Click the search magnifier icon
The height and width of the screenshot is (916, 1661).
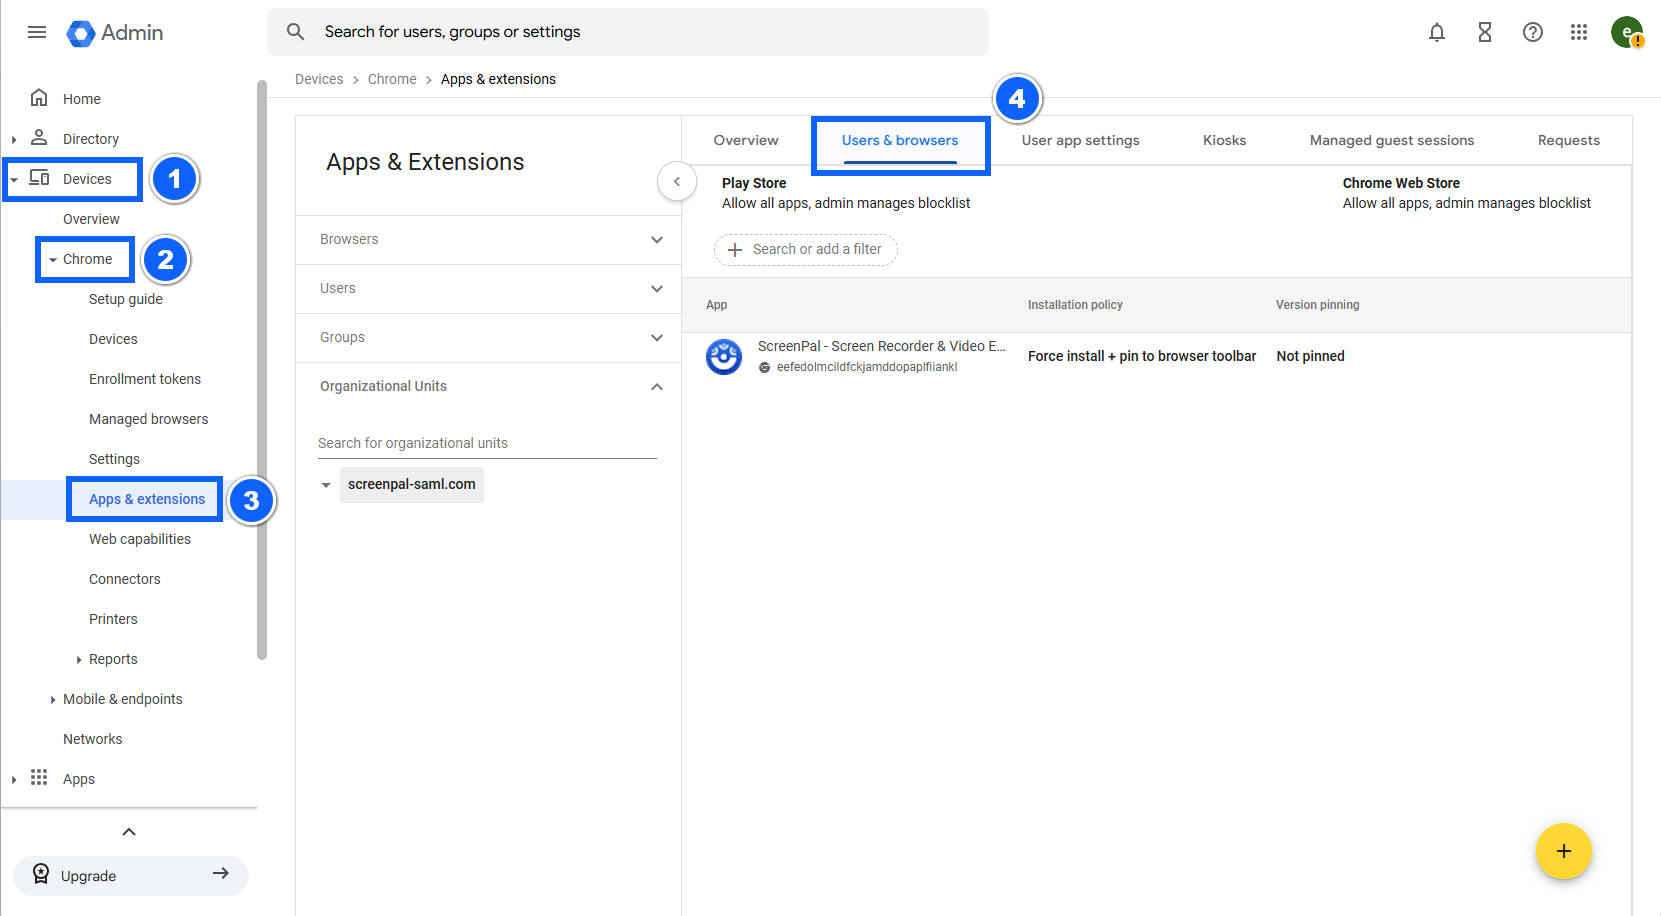295,32
